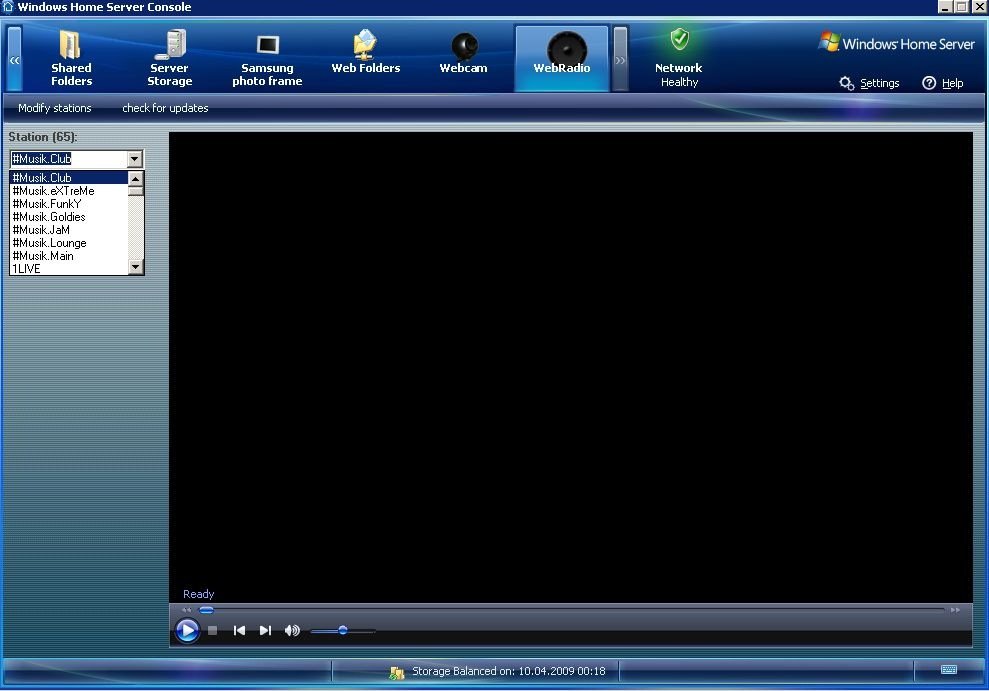Open Help
This screenshot has width=989, height=691.
coord(943,83)
